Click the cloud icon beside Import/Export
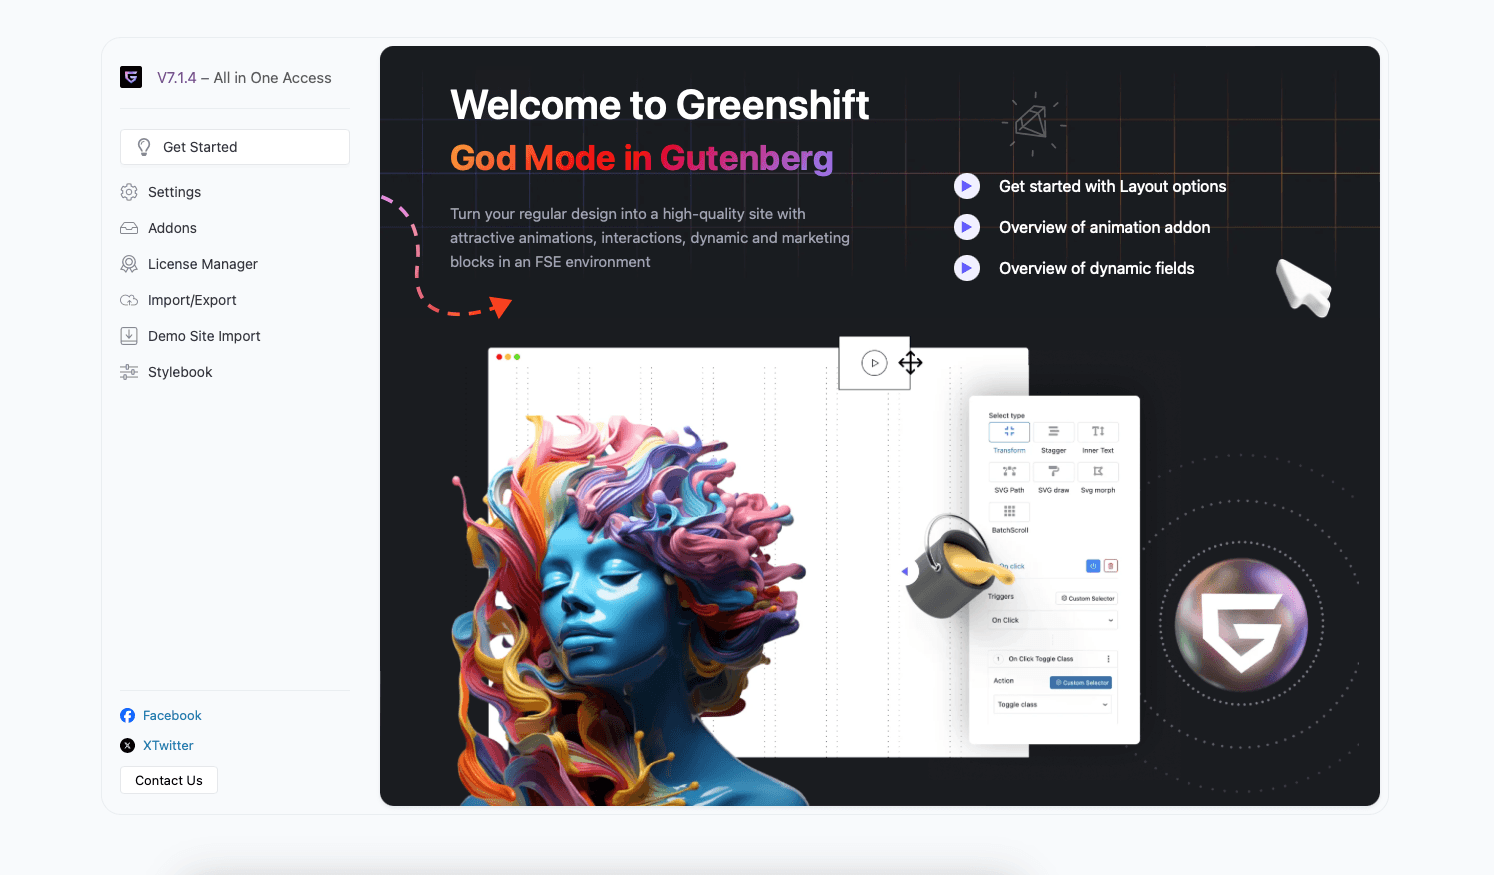This screenshot has width=1494, height=875. point(129,300)
